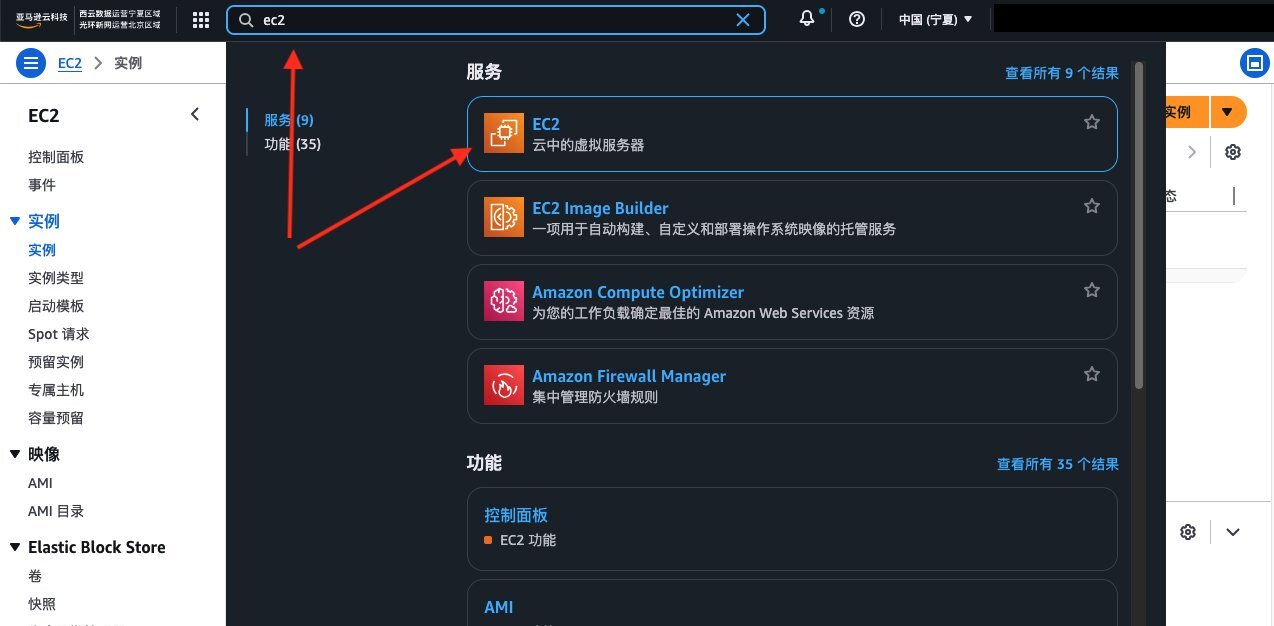Select Spot 请求 in the sidebar

point(59,334)
